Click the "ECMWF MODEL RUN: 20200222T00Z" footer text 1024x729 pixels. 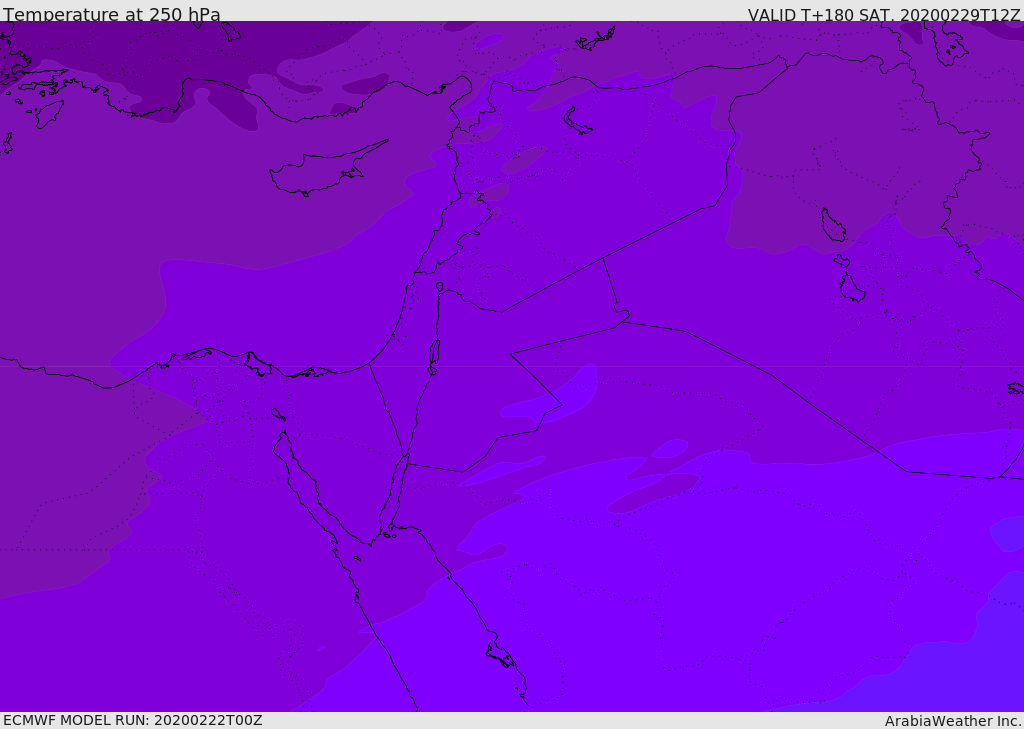pos(133,720)
